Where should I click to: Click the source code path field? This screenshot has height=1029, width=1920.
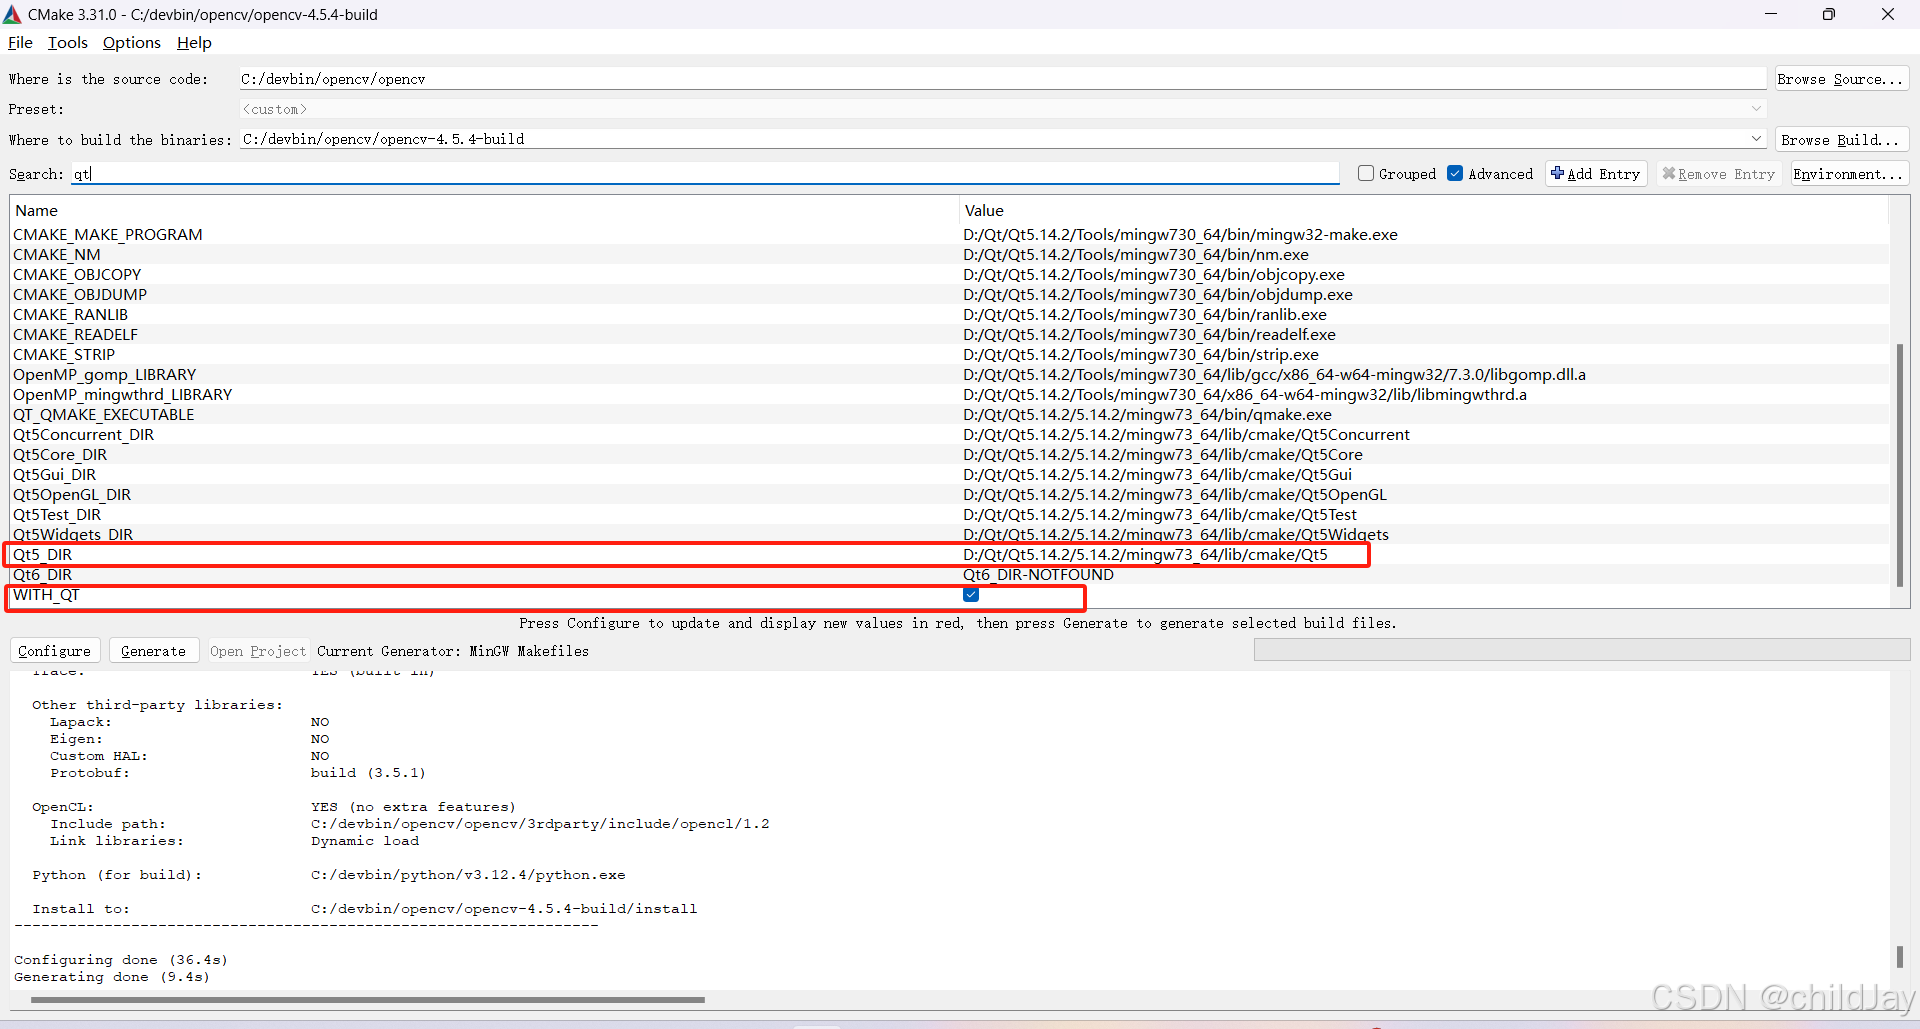coord(1002,79)
